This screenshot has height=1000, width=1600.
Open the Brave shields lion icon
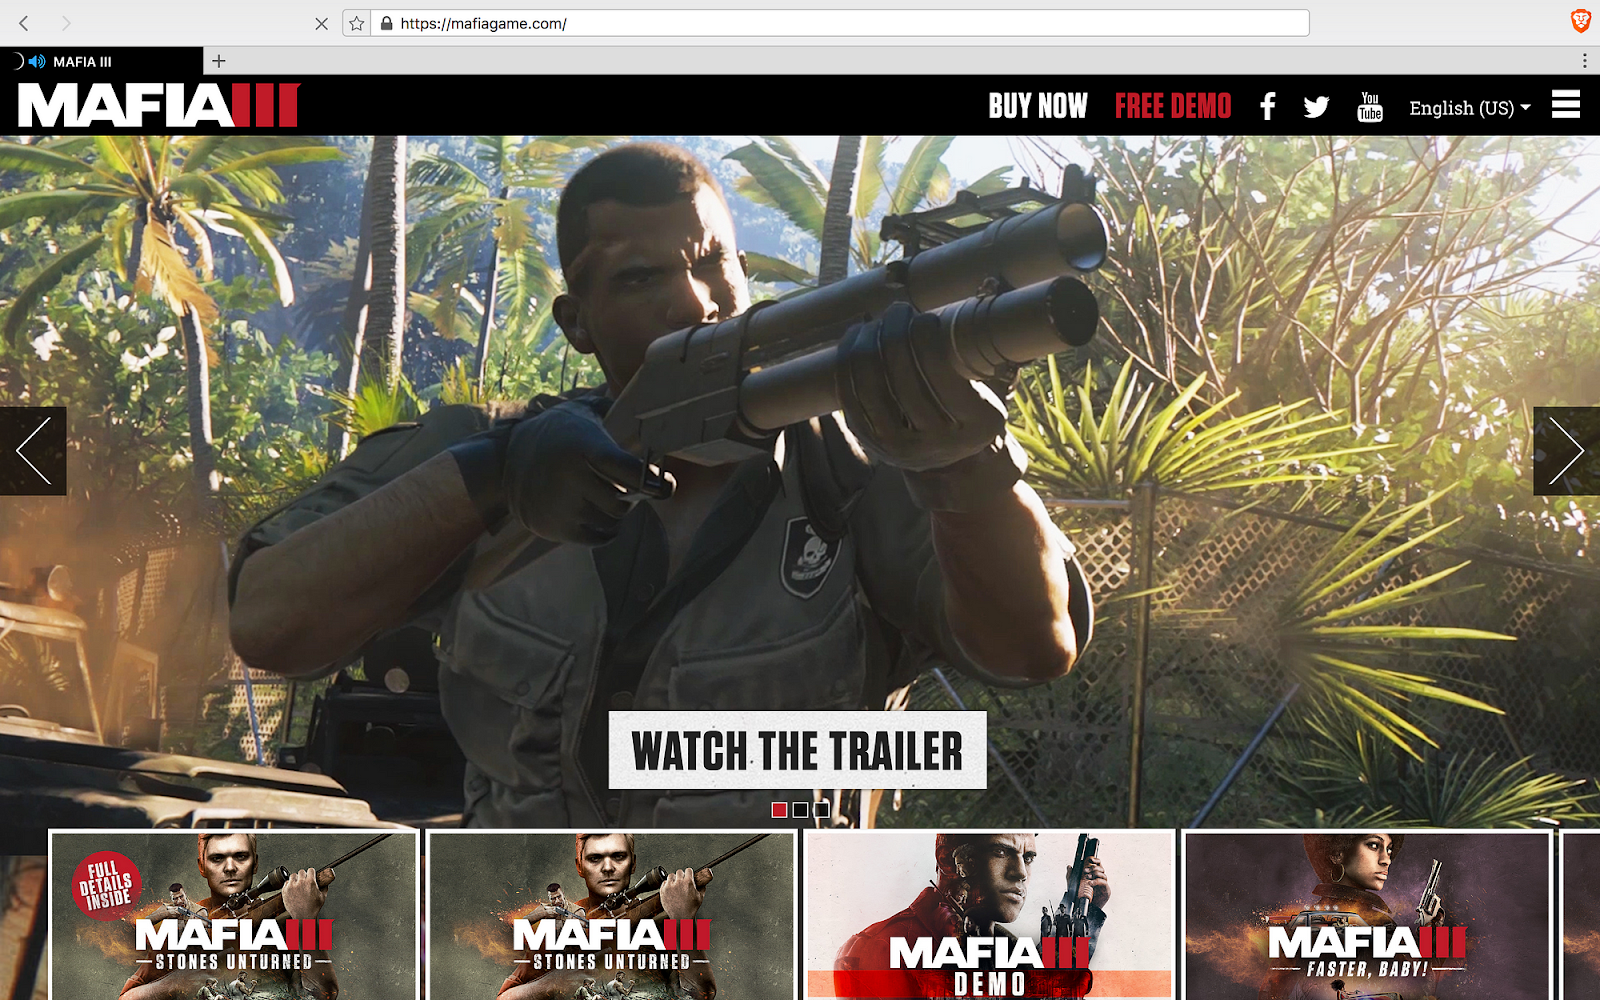(x=1580, y=21)
